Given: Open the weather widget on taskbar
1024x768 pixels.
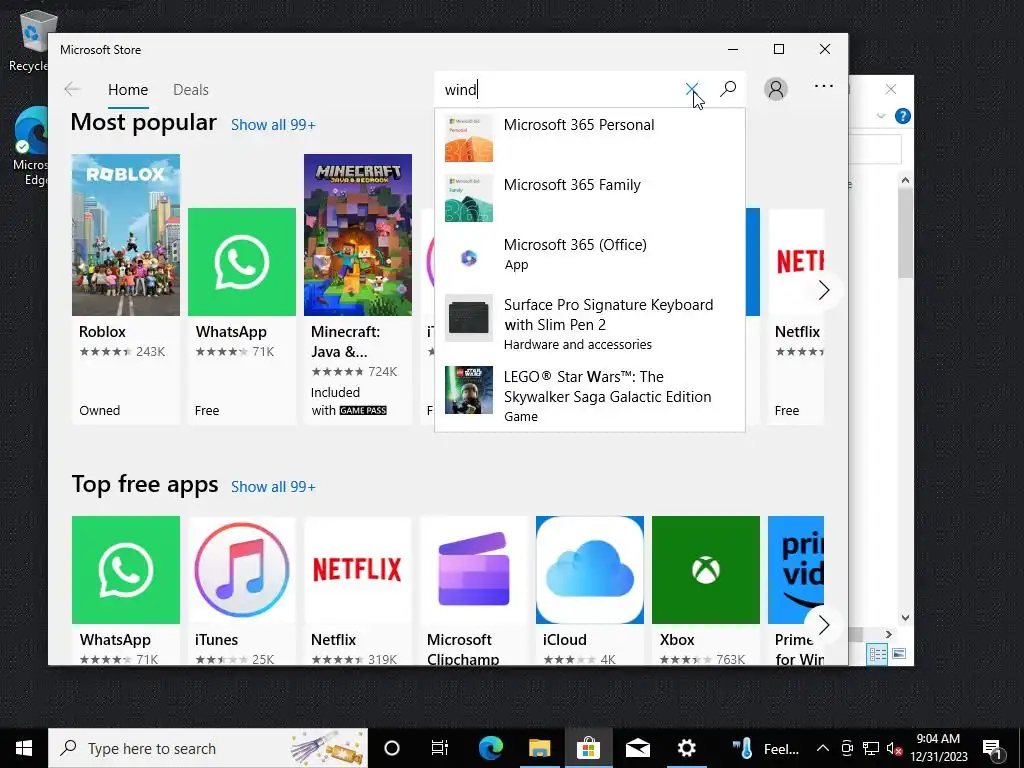Looking at the screenshot, I should pos(765,748).
